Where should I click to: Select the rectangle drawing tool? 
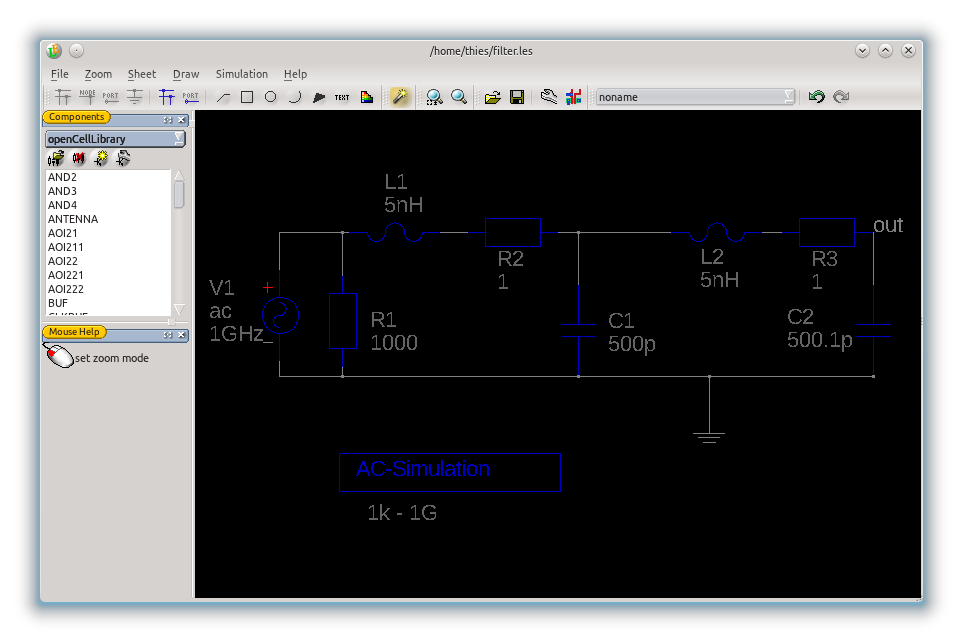(x=247, y=97)
